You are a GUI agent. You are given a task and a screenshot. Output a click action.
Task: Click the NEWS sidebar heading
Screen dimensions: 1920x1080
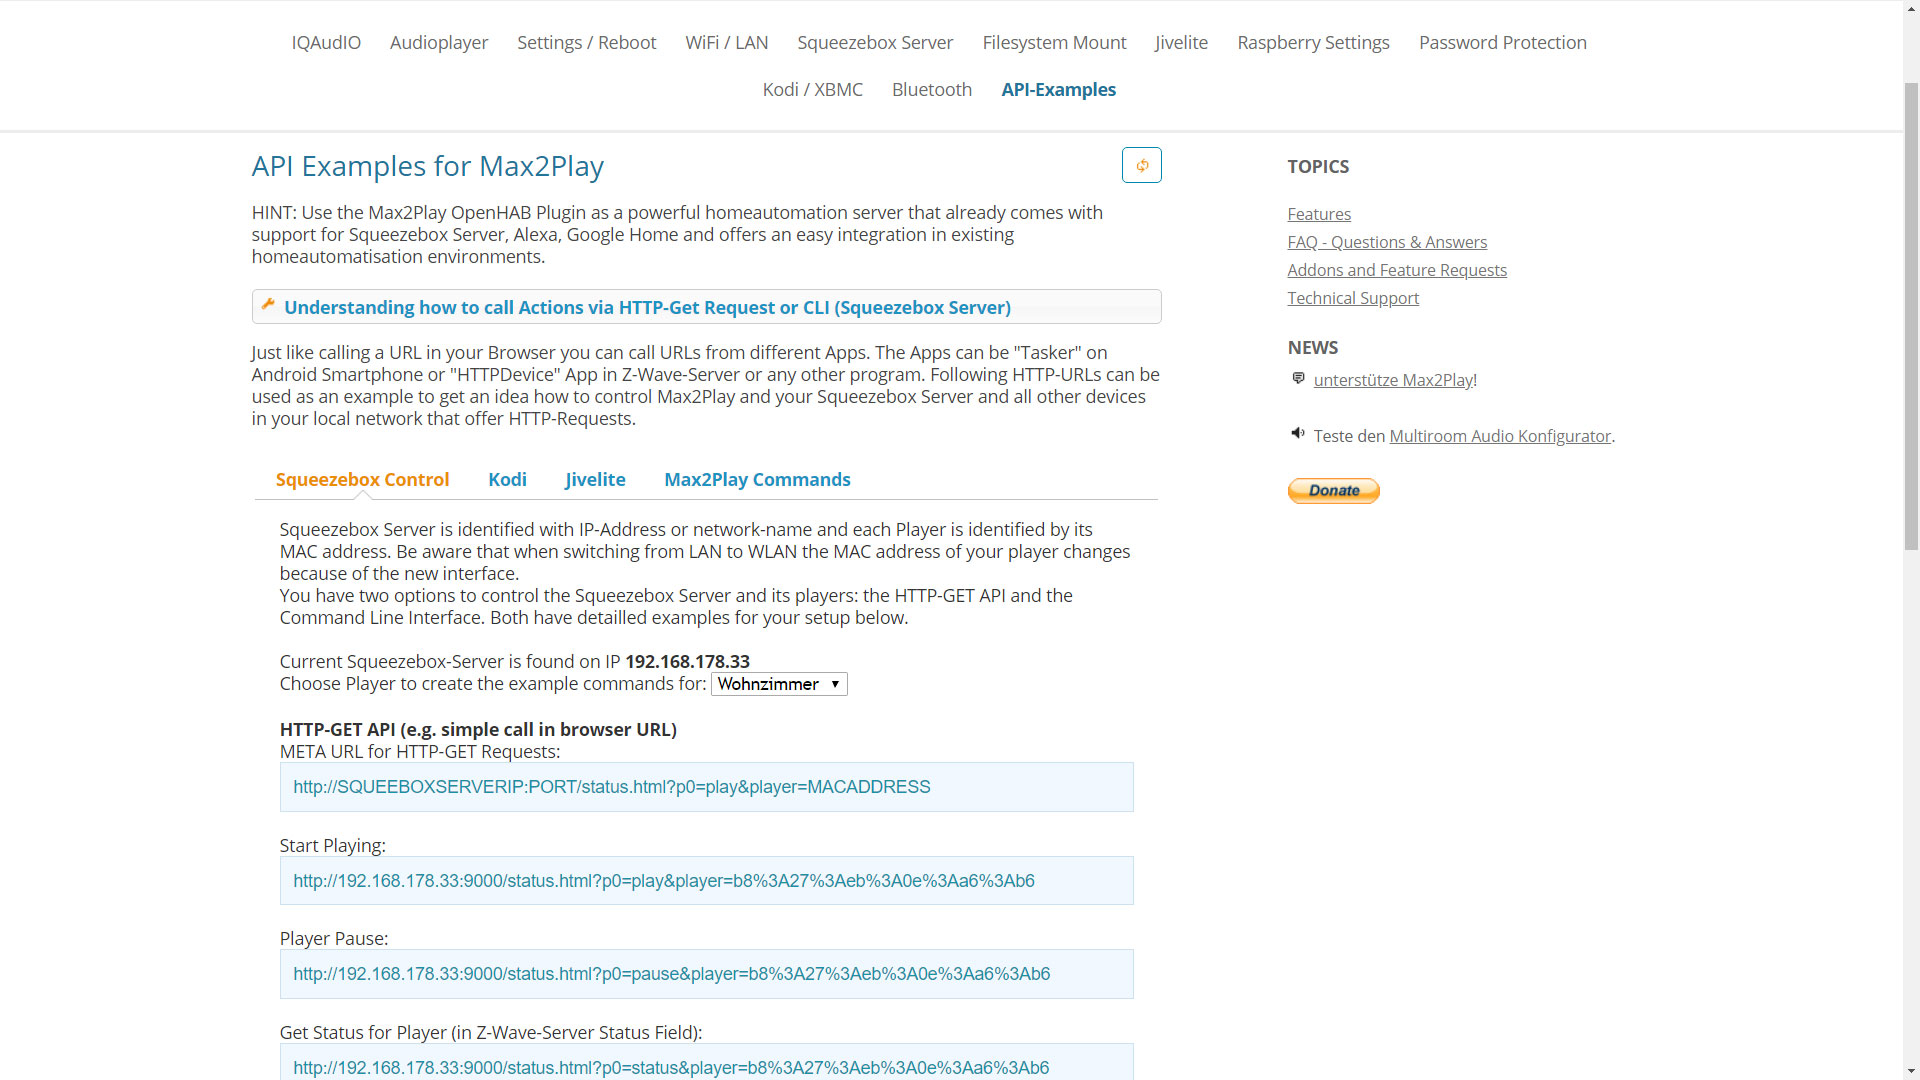(1312, 348)
